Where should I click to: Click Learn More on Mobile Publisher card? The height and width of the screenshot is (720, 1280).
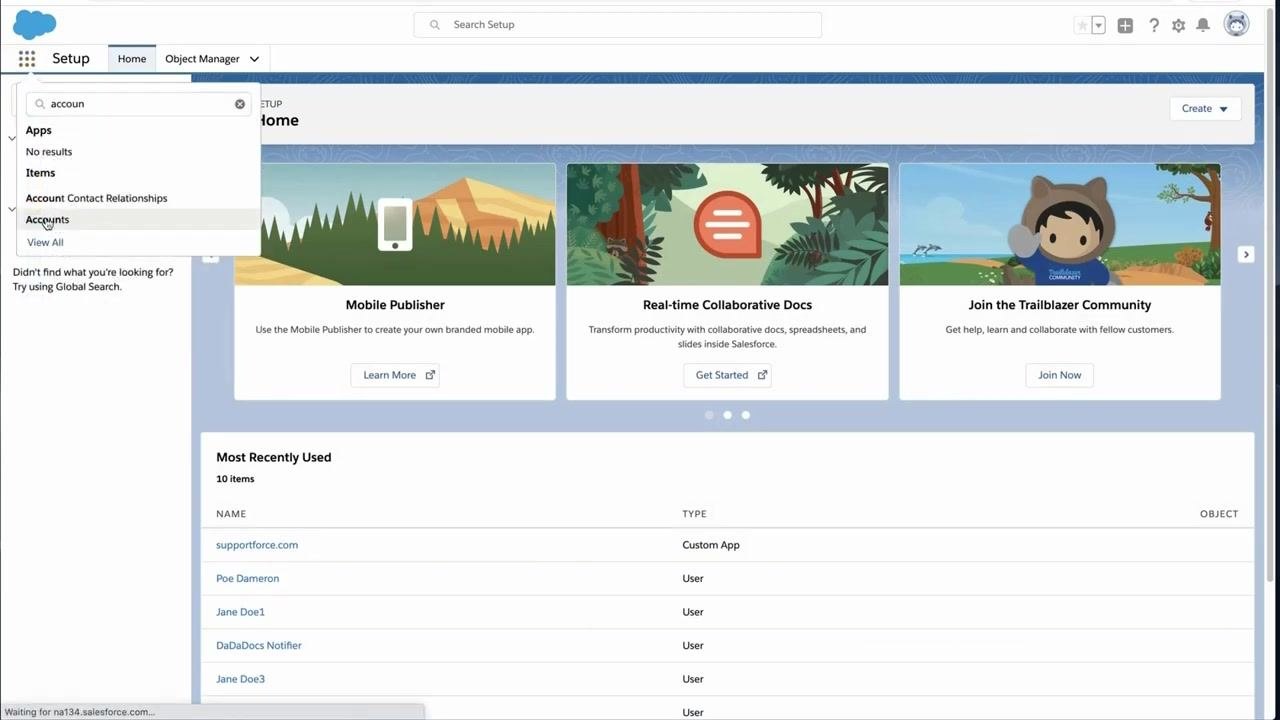pos(395,375)
